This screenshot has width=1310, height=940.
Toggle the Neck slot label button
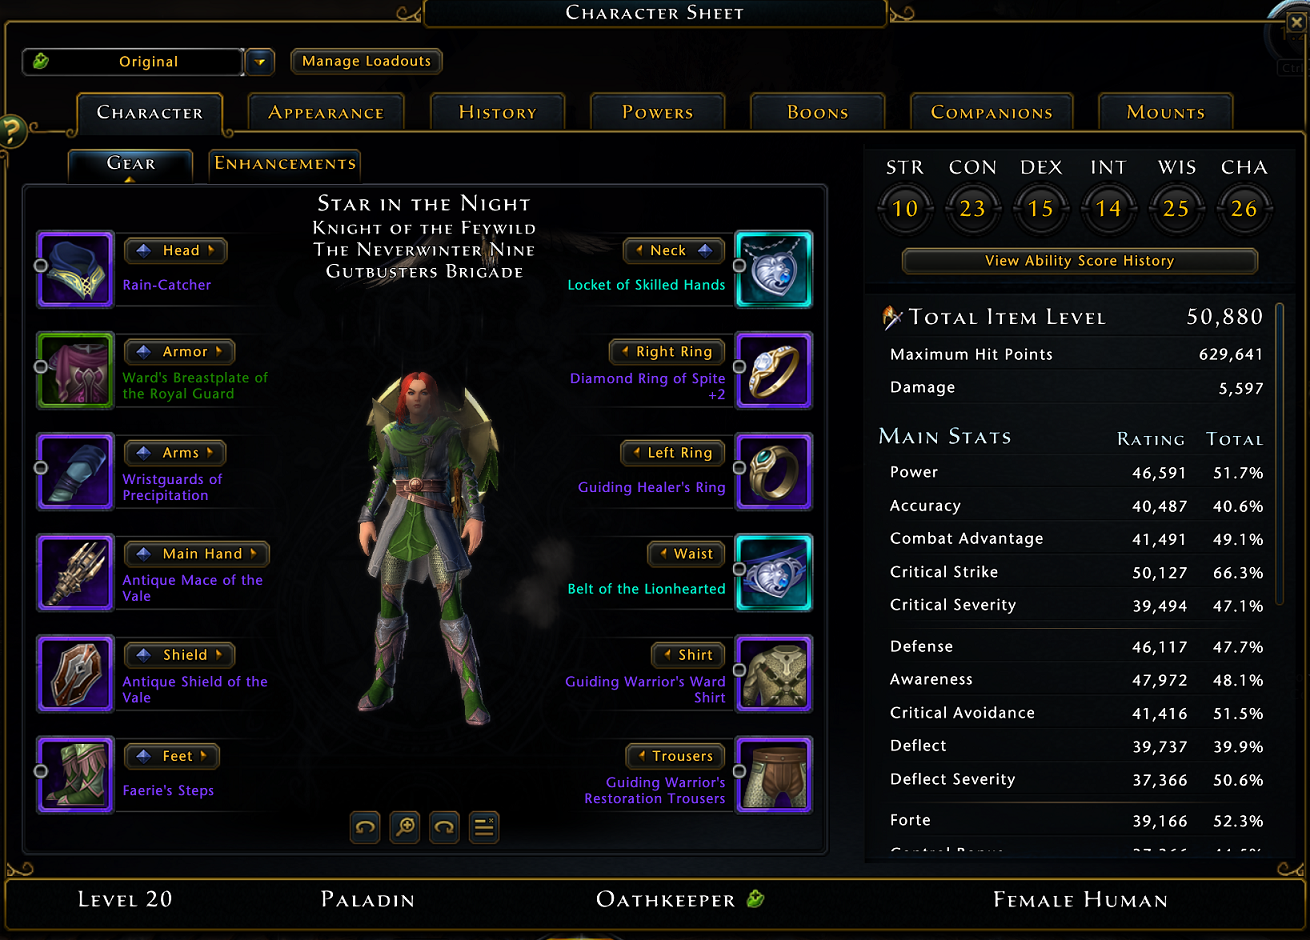point(673,250)
